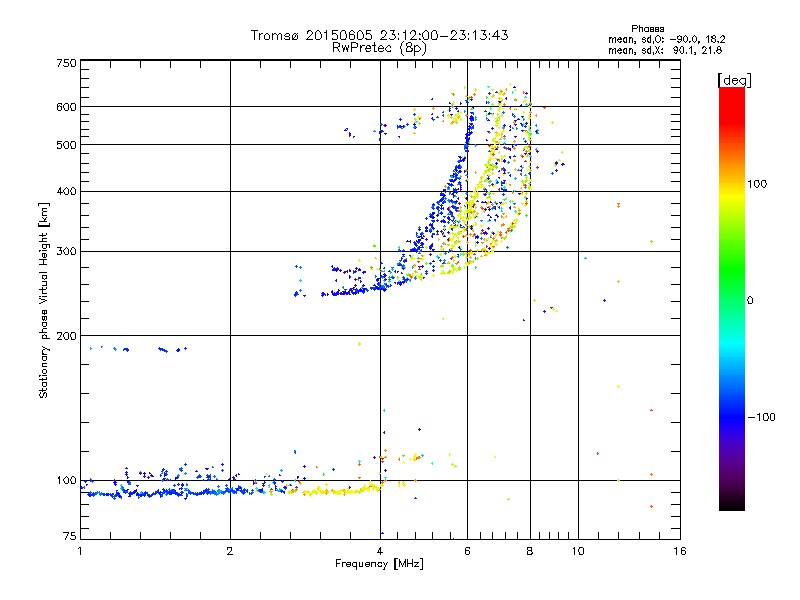Click the x-axis '1' tick label
Screen dimensions: 800x600
point(80,551)
